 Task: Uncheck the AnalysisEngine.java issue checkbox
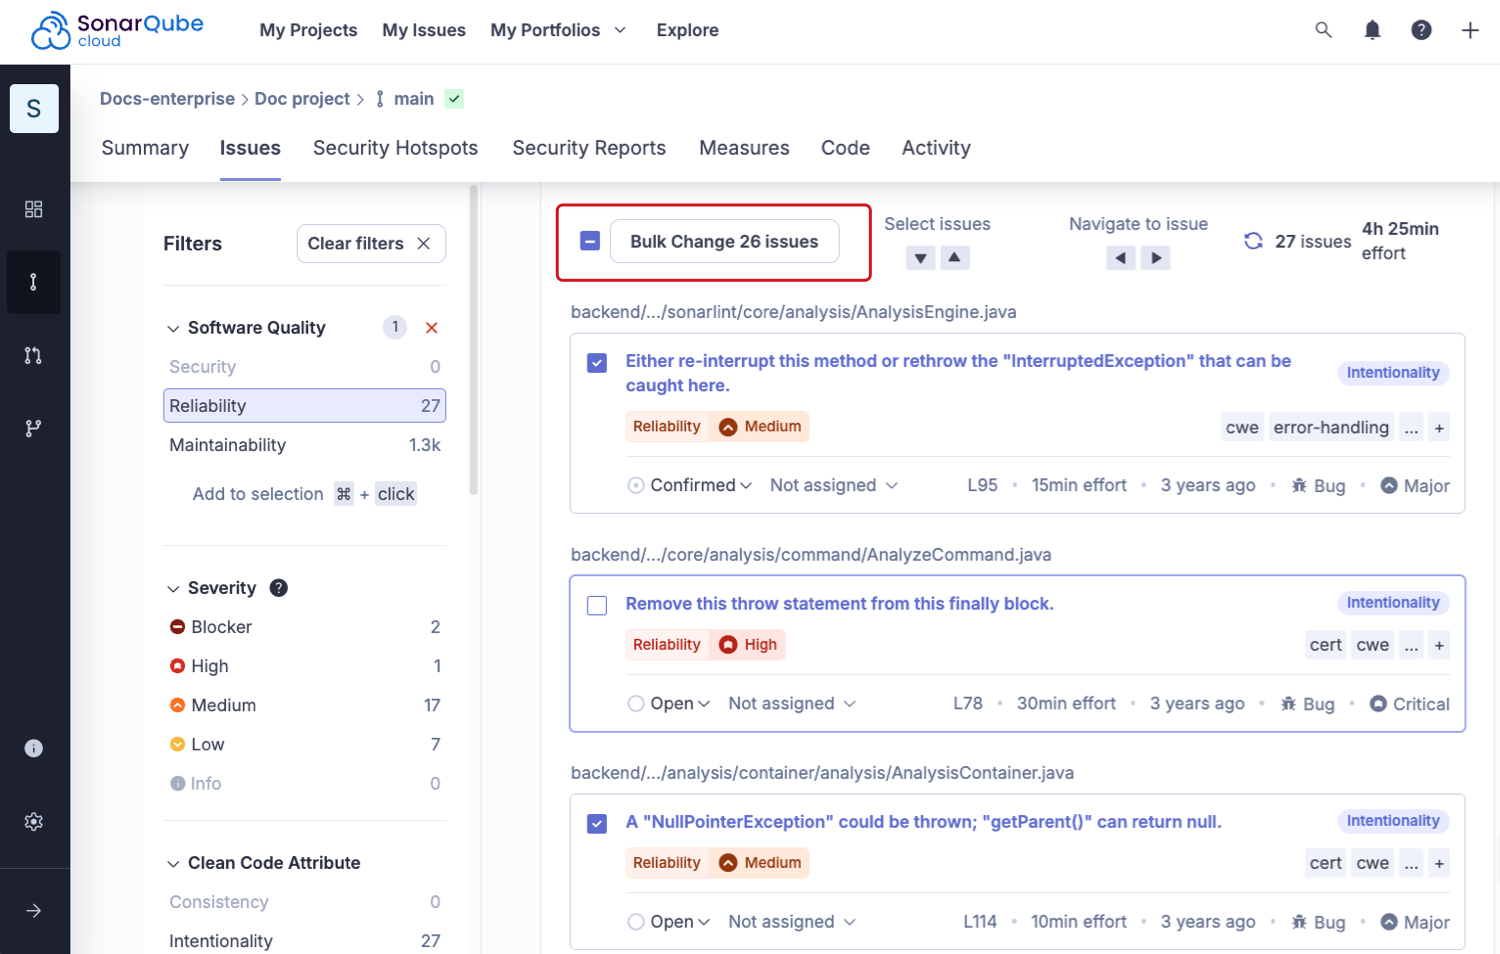point(597,363)
